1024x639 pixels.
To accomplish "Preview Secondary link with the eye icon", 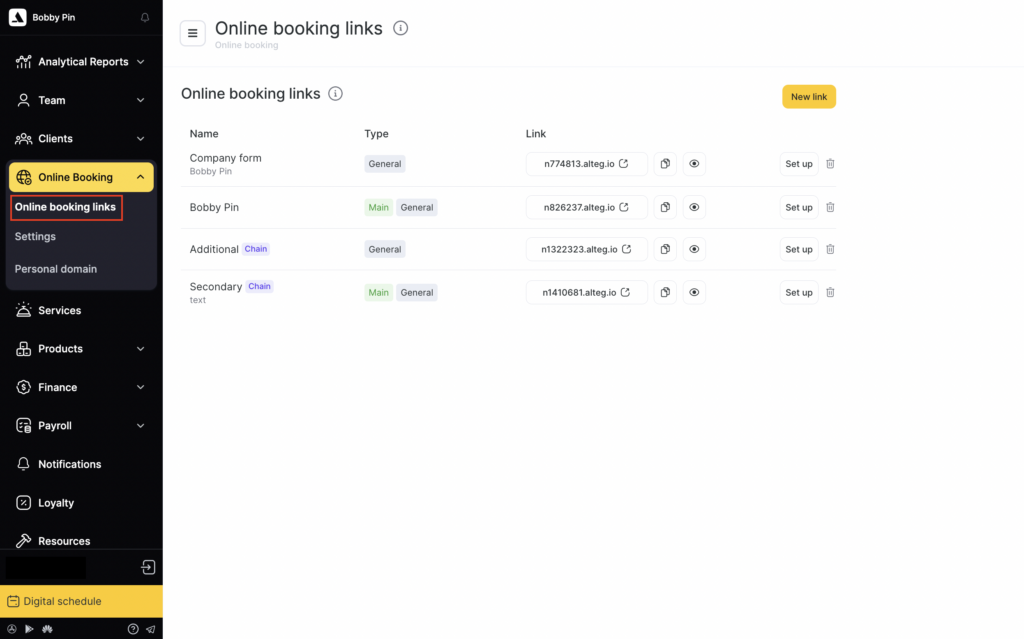I will (694, 292).
